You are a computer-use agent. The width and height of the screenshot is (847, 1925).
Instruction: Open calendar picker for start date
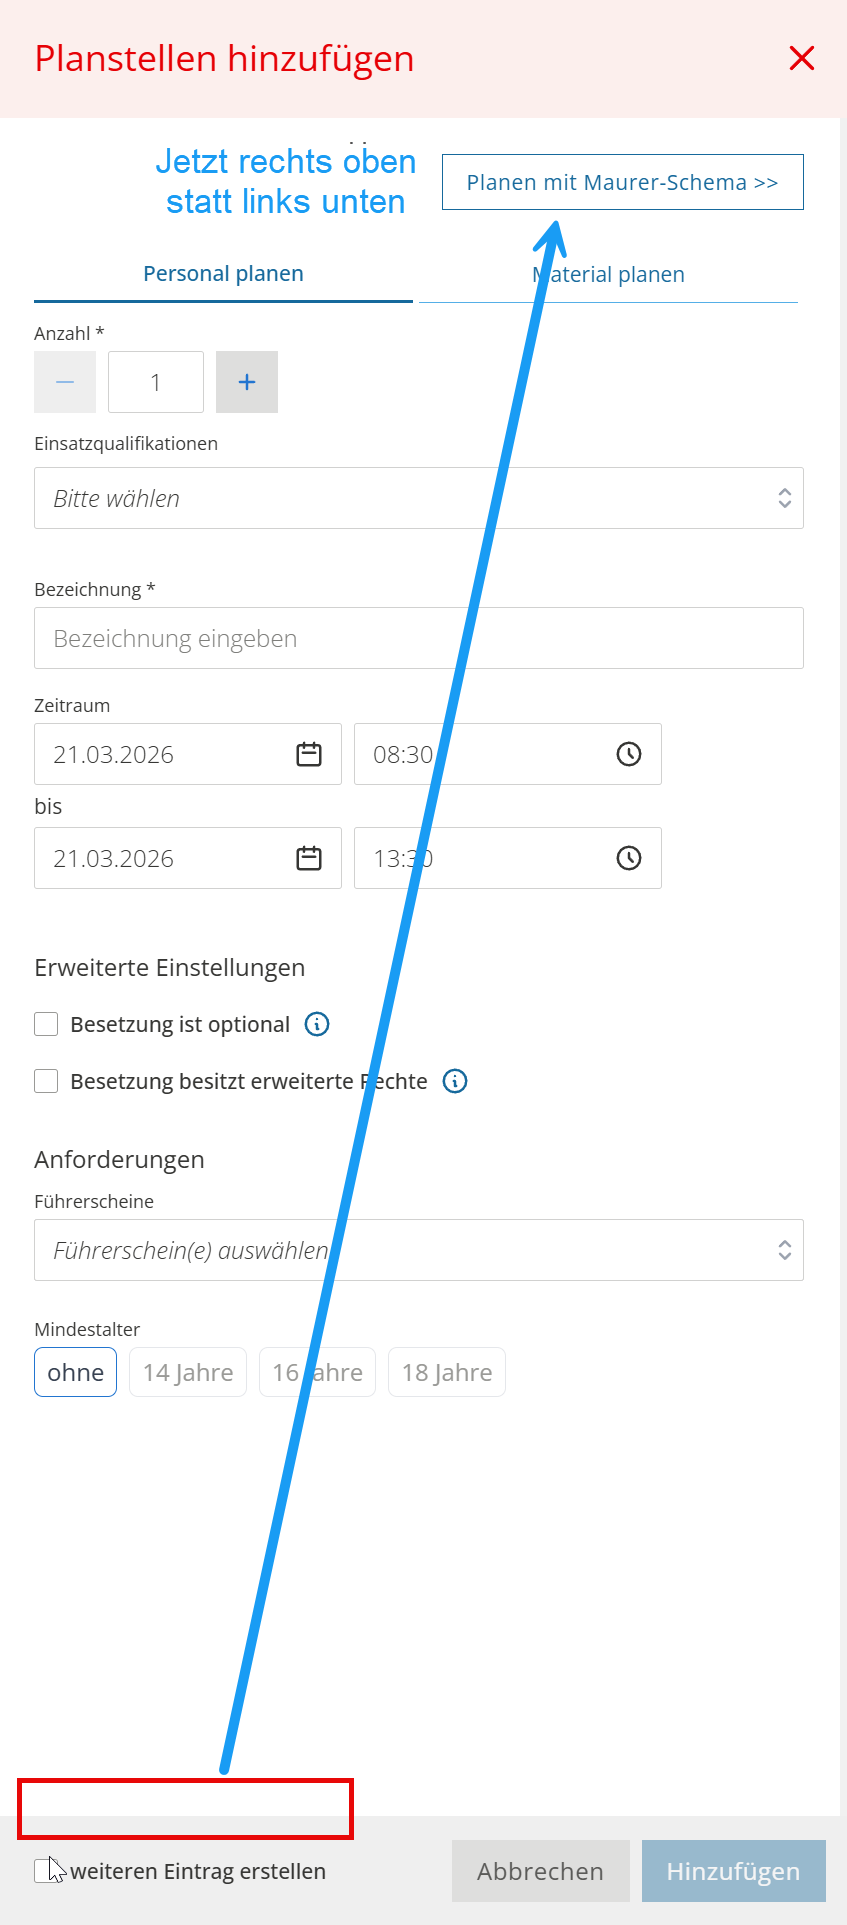point(309,754)
